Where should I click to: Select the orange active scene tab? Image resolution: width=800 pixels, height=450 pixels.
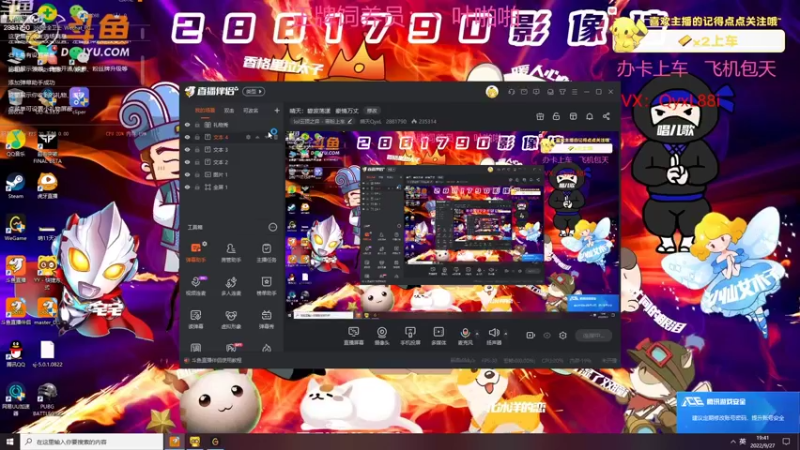[x=205, y=111]
